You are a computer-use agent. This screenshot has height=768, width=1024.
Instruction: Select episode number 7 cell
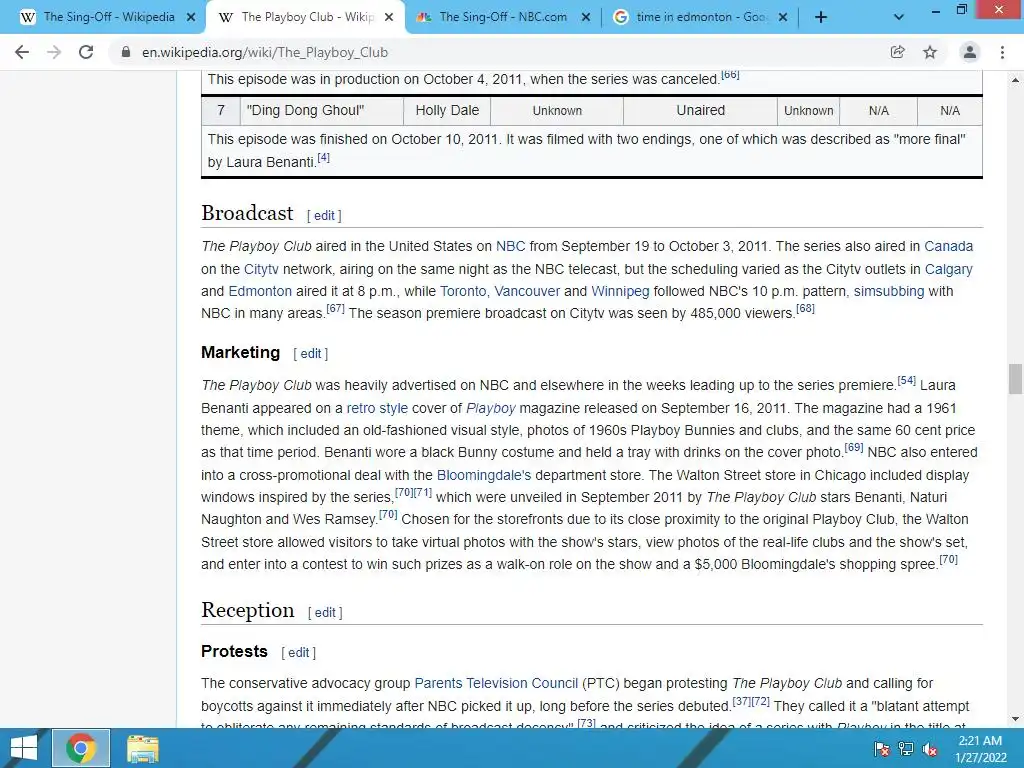[221, 110]
